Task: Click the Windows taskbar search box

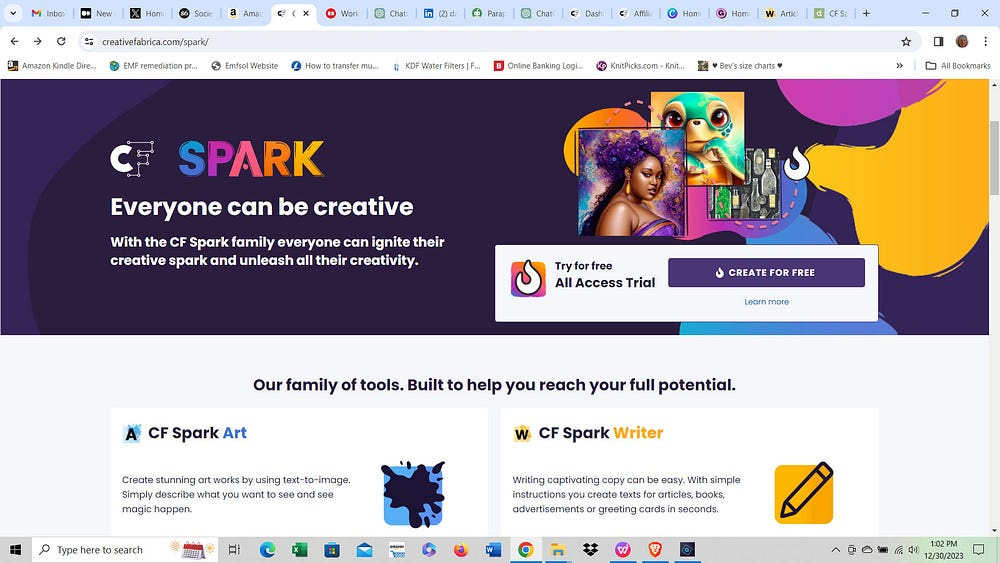Action: [x=125, y=550]
